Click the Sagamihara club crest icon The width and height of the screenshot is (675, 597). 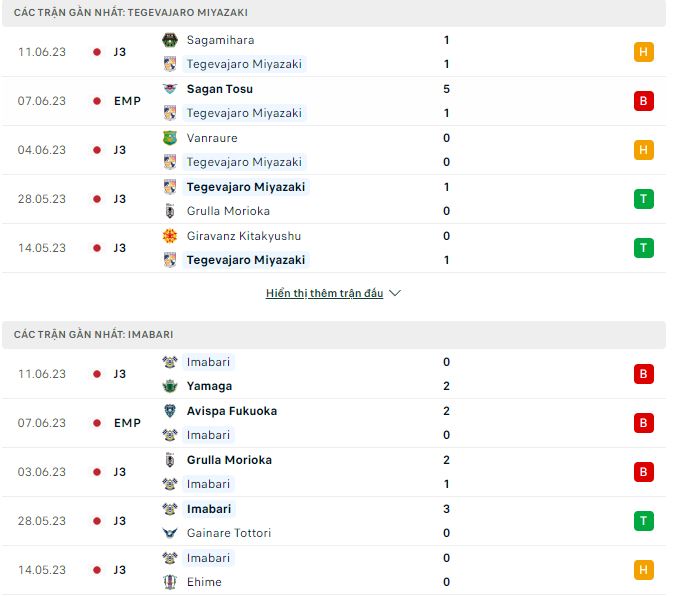pos(169,40)
